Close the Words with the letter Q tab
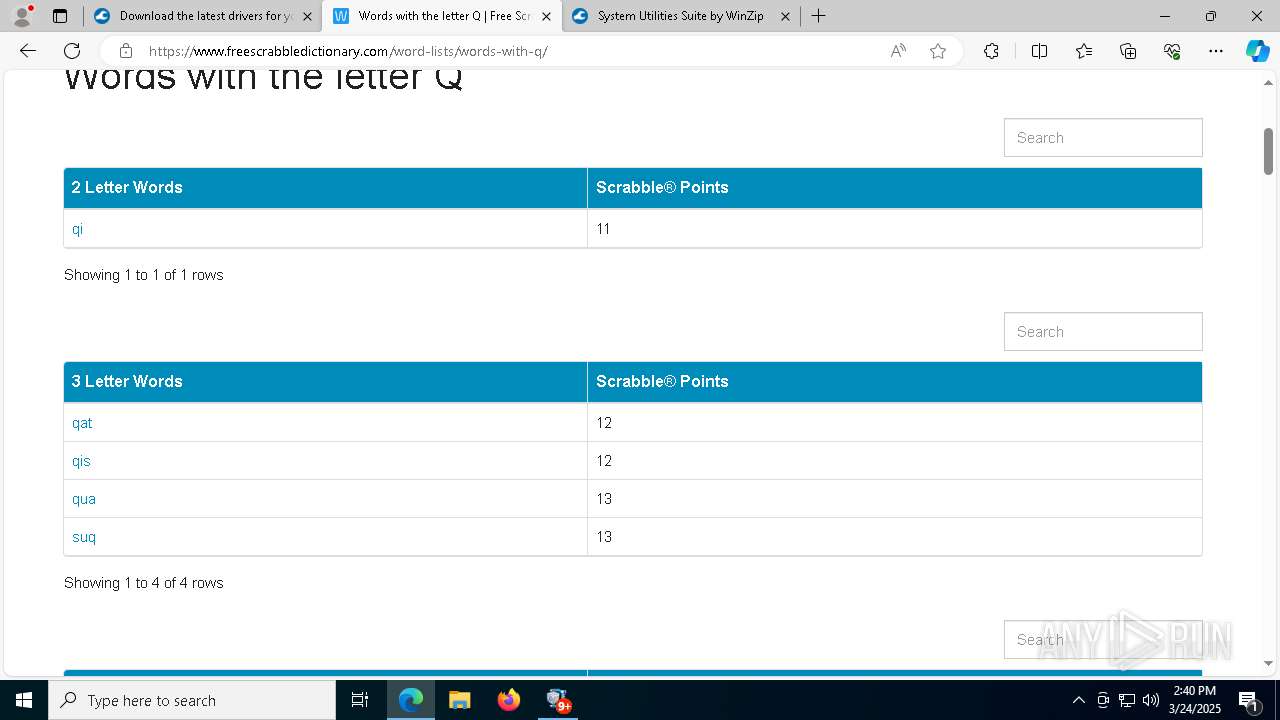Image resolution: width=1280 pixels, height=720 pixels. point(546,16)
